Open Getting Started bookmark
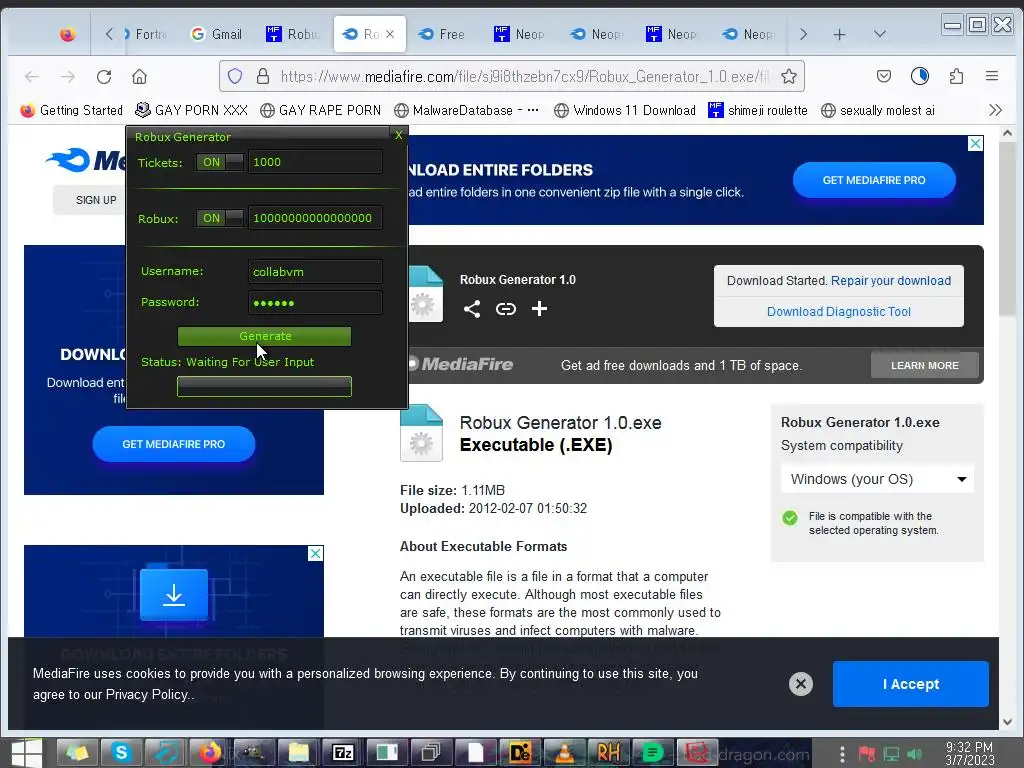 point(72,110)
